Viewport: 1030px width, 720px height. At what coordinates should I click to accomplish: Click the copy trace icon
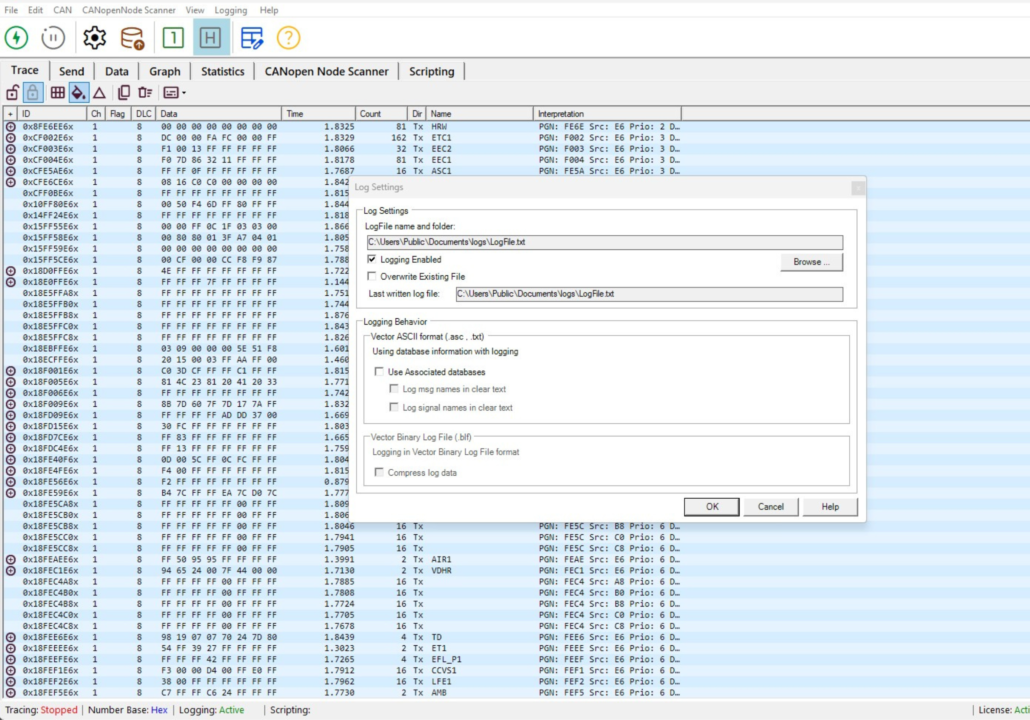(x=124, y=93)
